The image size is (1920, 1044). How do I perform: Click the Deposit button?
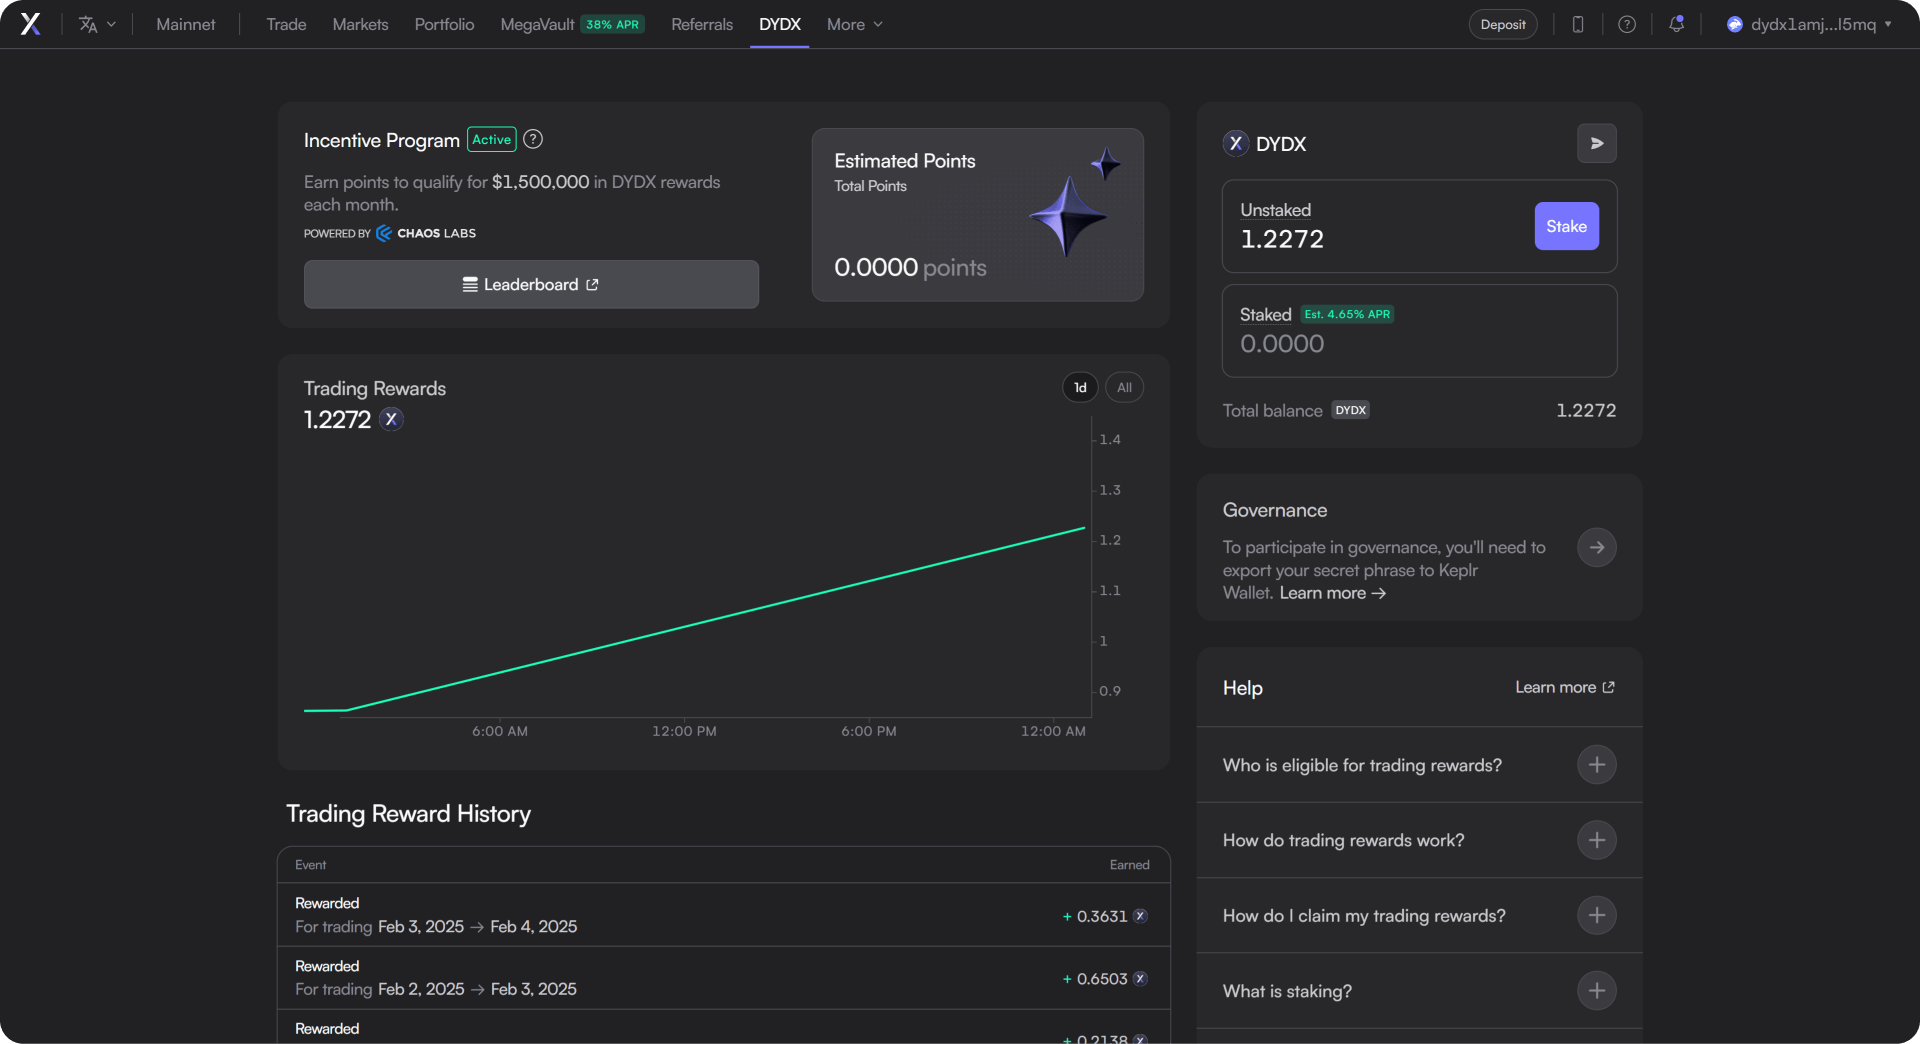[x=1501, y=24]
